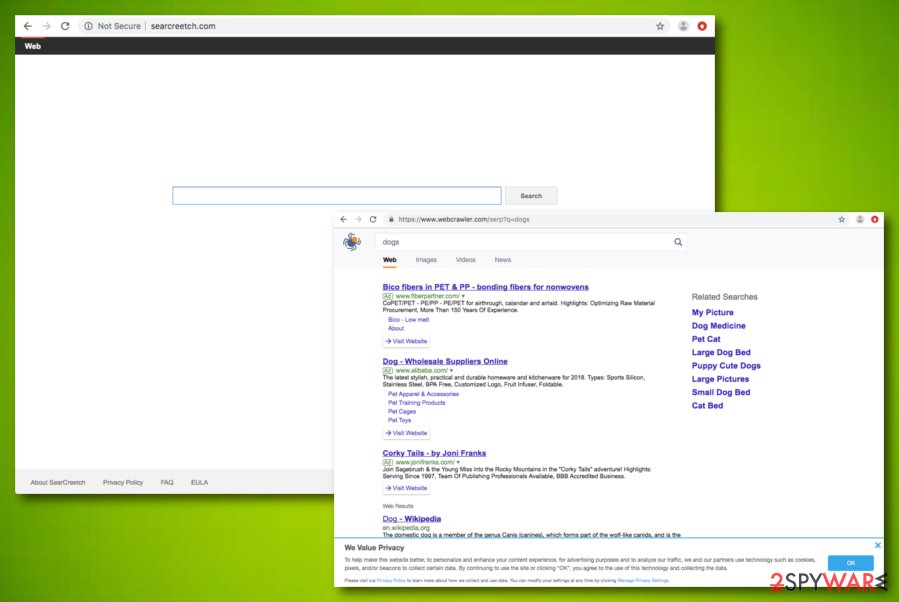The width and height of the screenshot is (899, 602).
Task: Open en.wikipedia.org green URL text
Action: coord(406,527)
